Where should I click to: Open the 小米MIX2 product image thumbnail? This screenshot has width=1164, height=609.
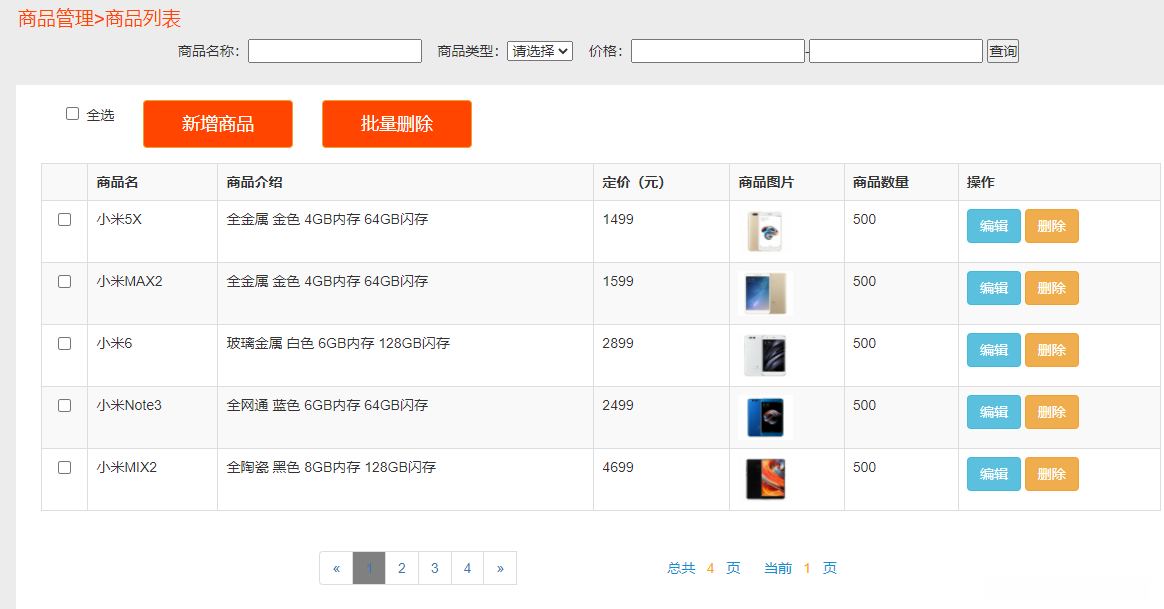[765, 479]
